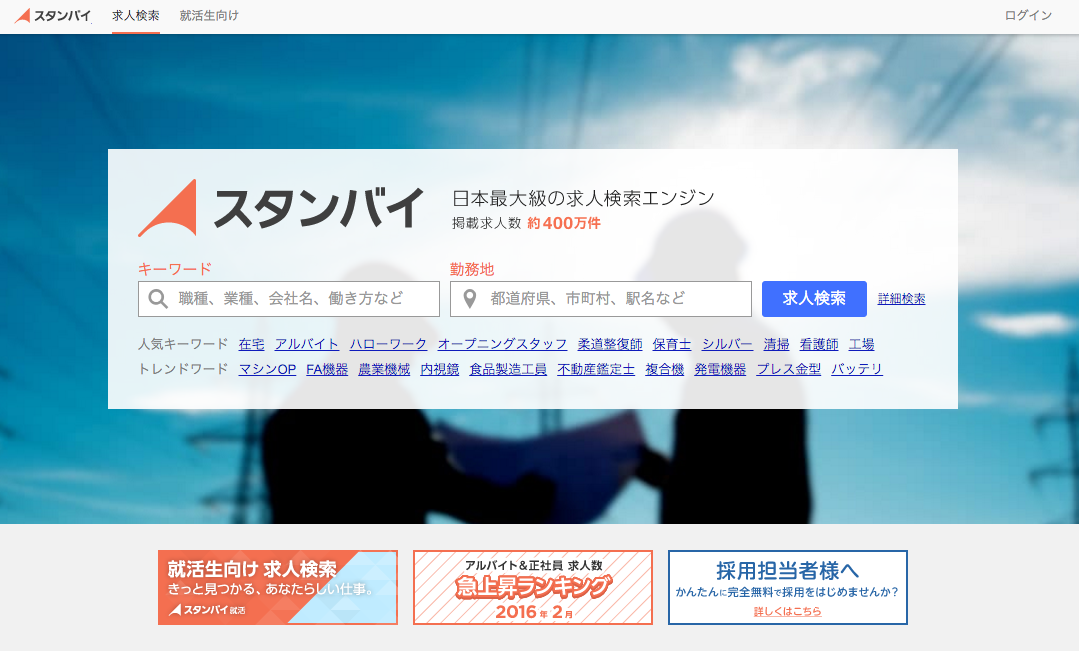Focus the 勤務地 location input field
Screen dimensions: 1079x670
(x=601, y=299)
